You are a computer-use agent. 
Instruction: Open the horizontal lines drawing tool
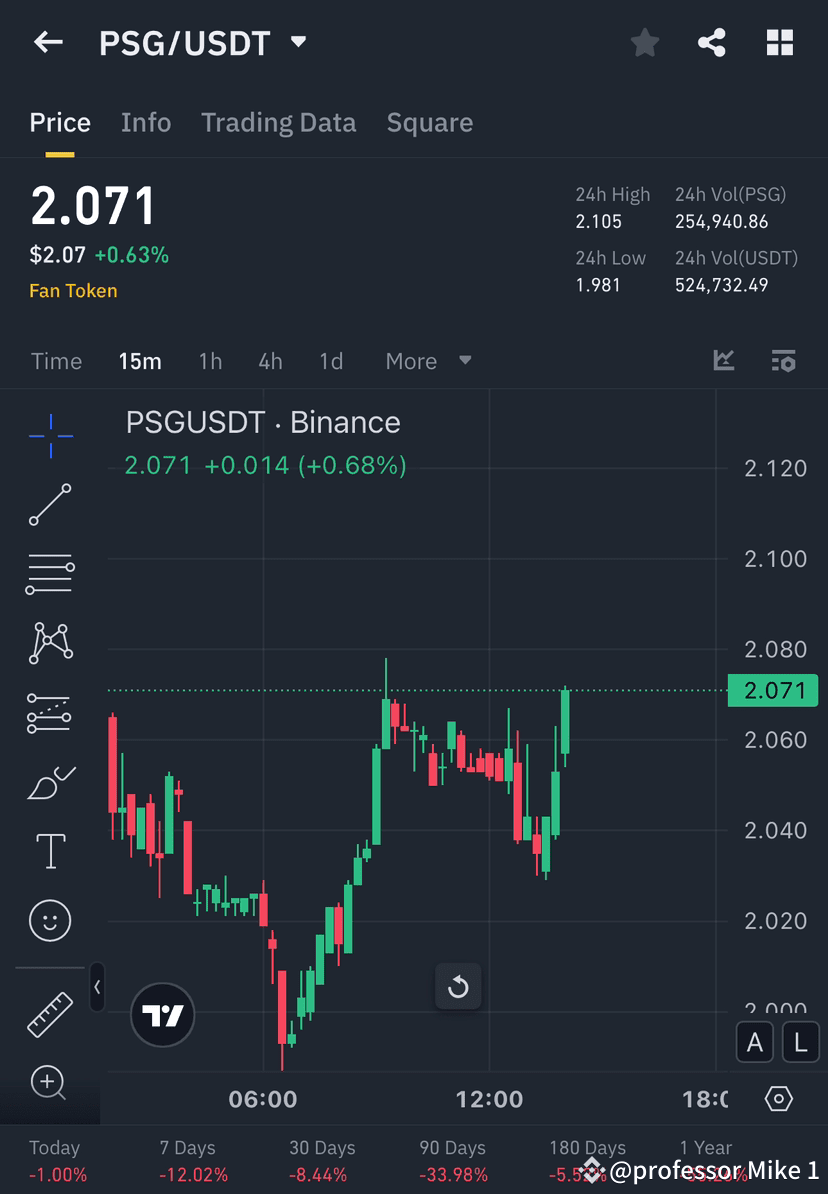pos(50,574)
